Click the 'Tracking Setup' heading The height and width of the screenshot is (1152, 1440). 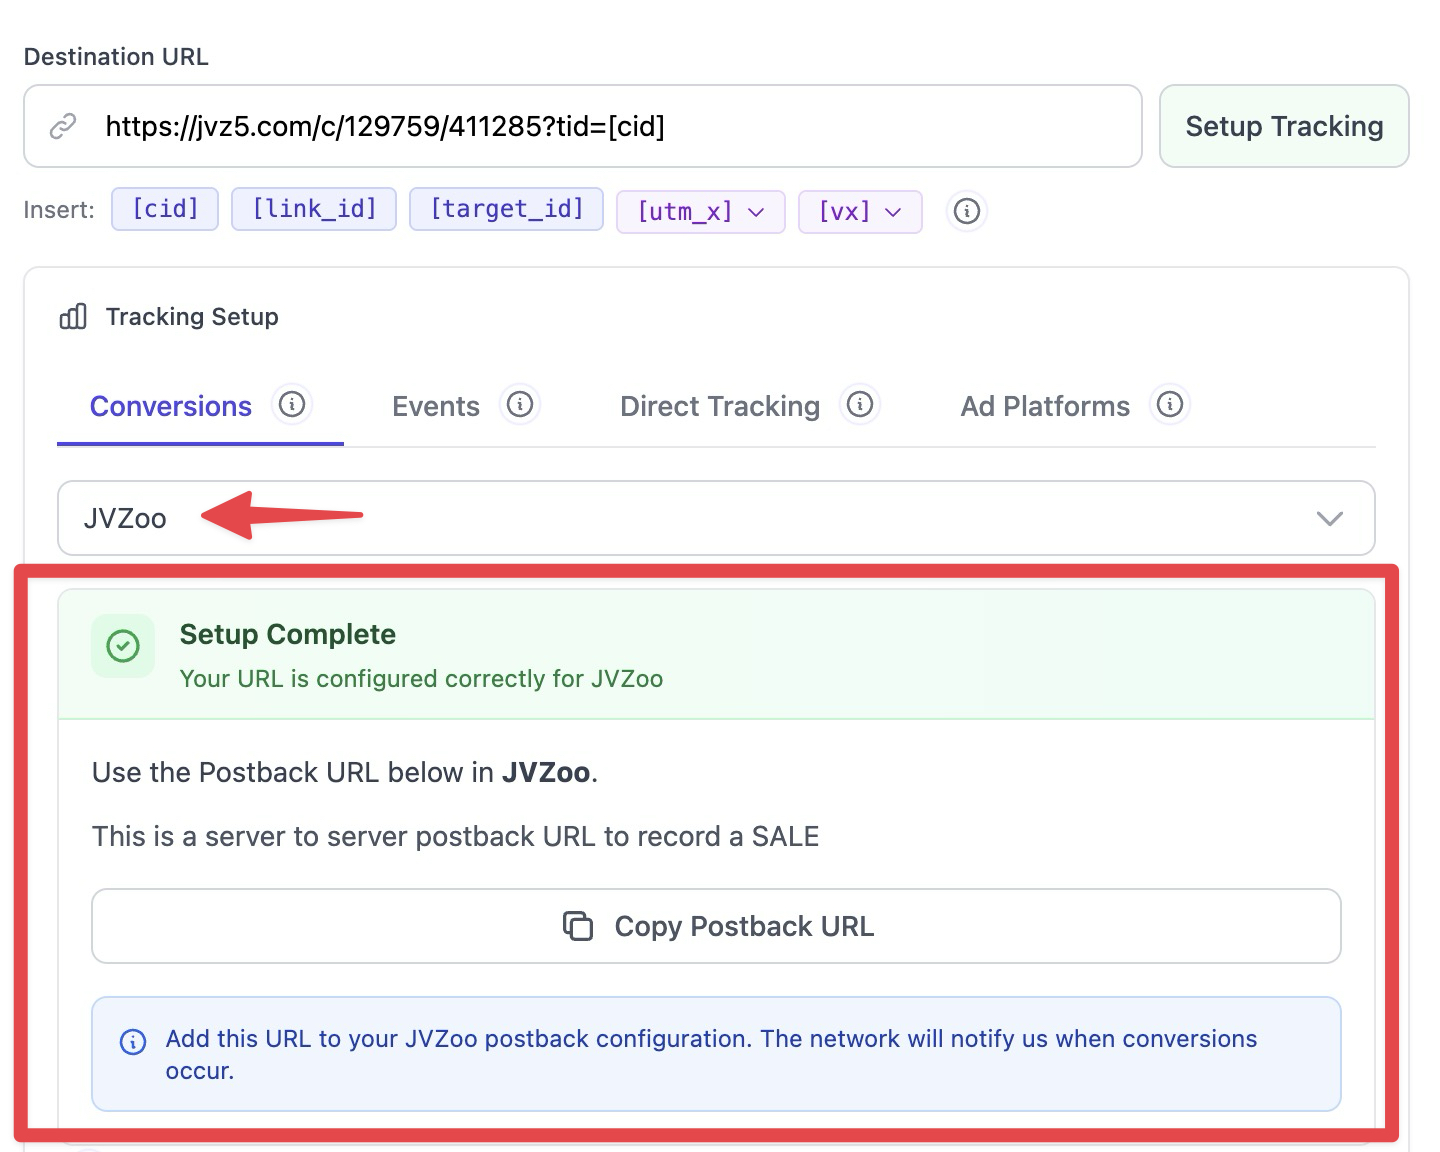(x=192, y=317)
